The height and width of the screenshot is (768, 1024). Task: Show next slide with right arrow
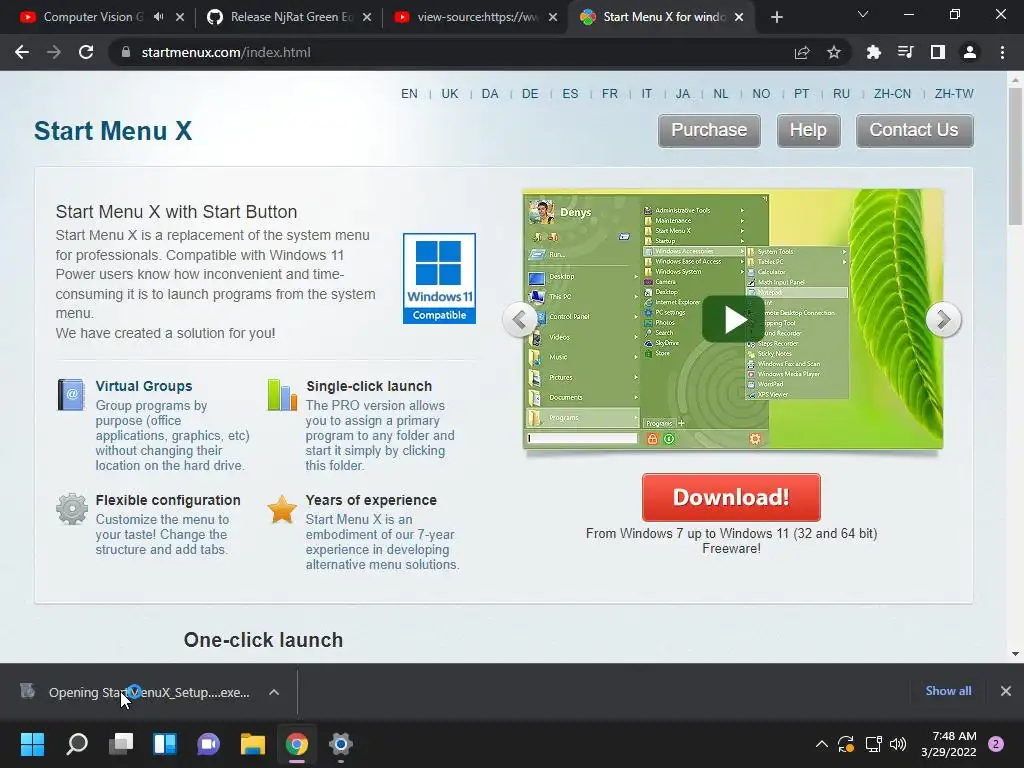point(943,319)
